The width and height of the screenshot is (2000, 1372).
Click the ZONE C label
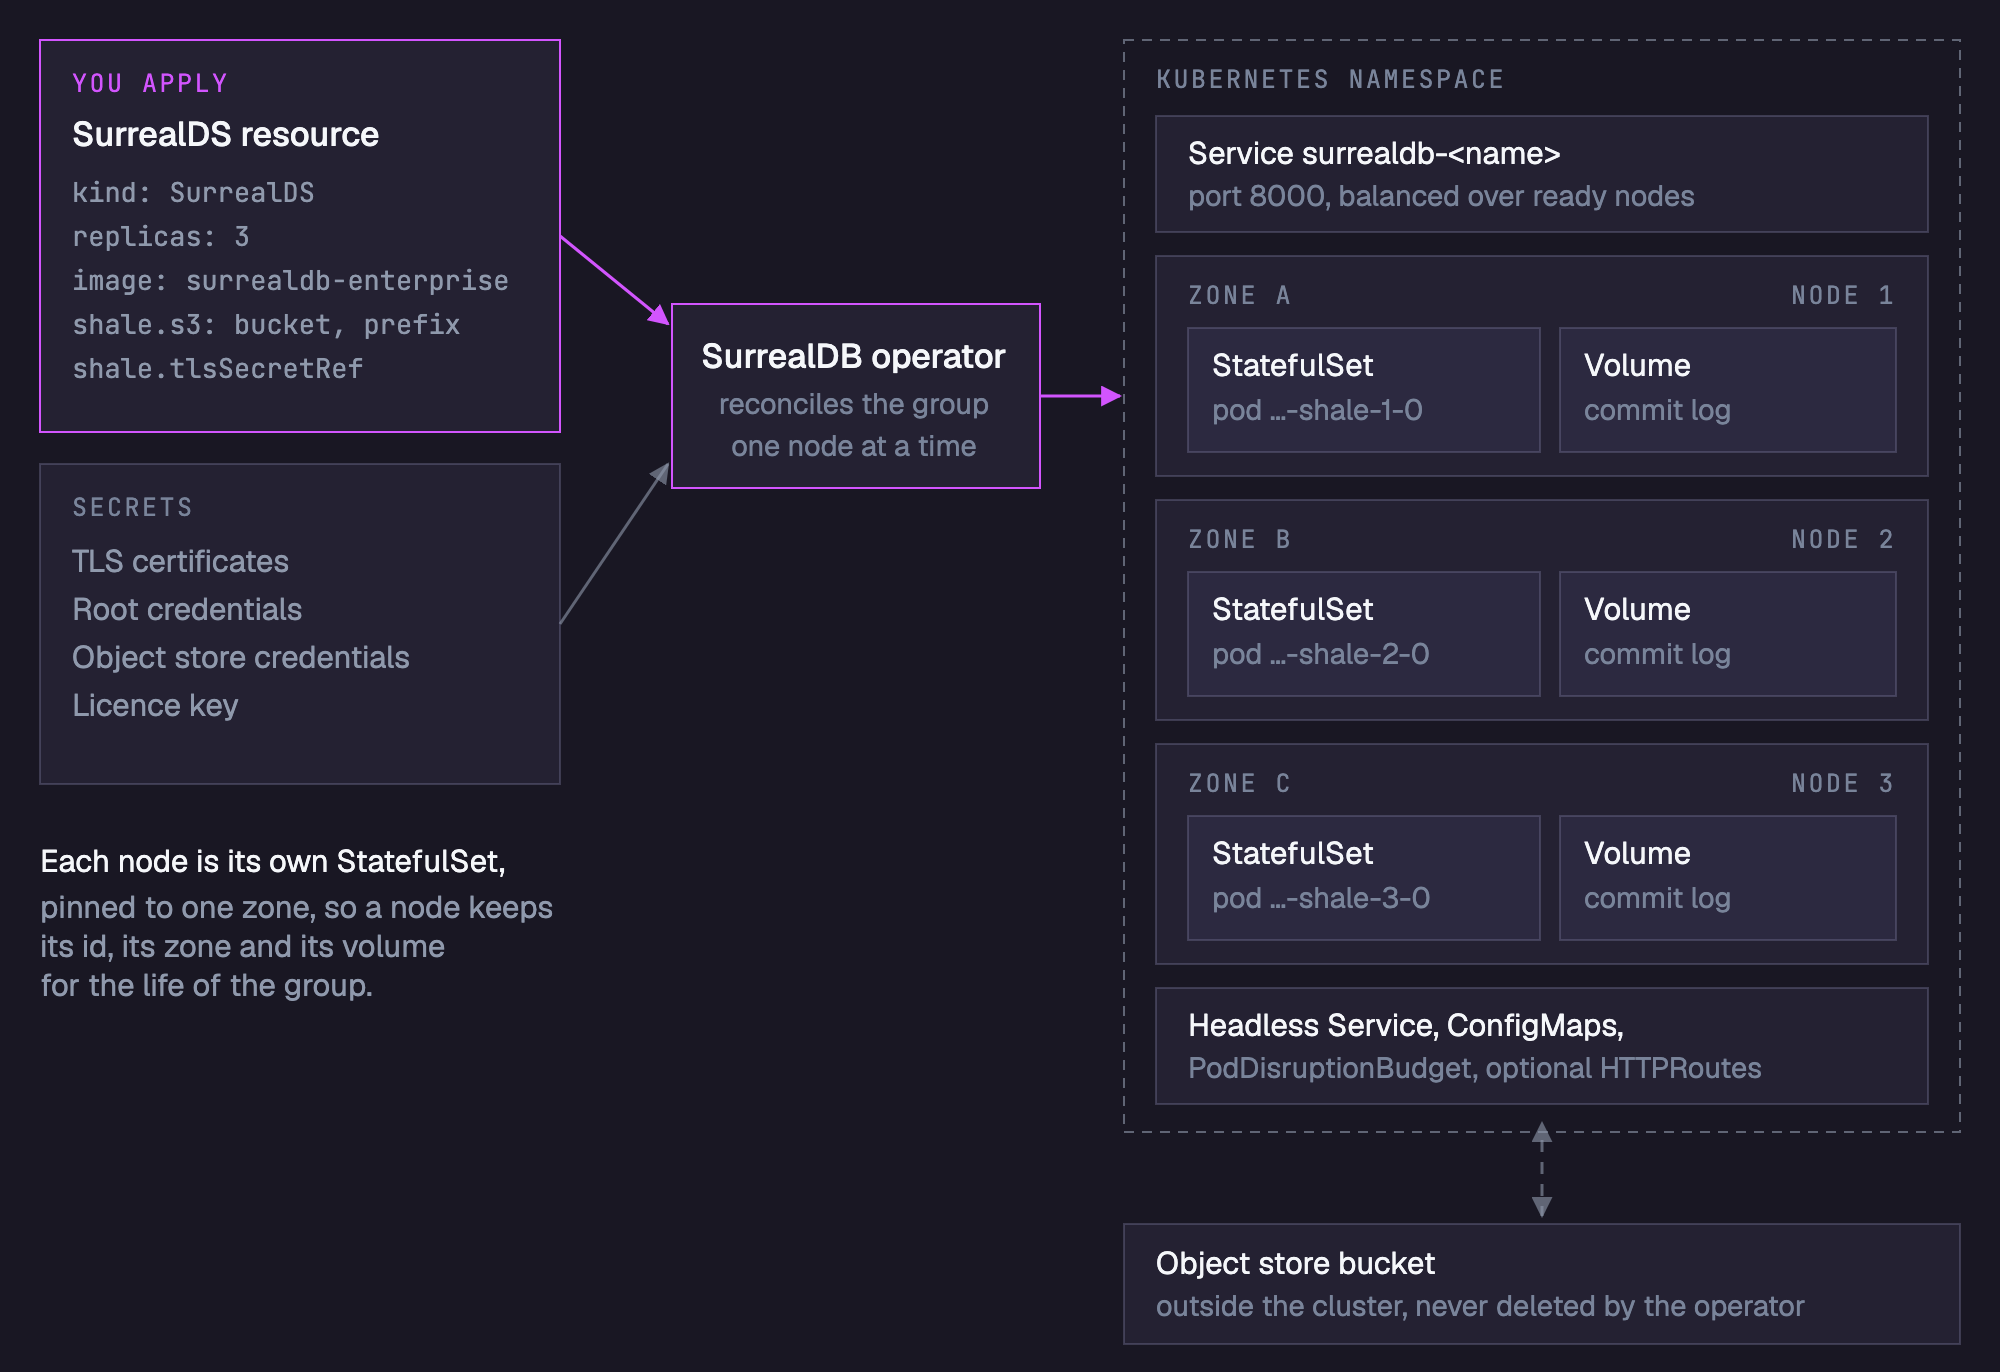(x=1239, y=783)
